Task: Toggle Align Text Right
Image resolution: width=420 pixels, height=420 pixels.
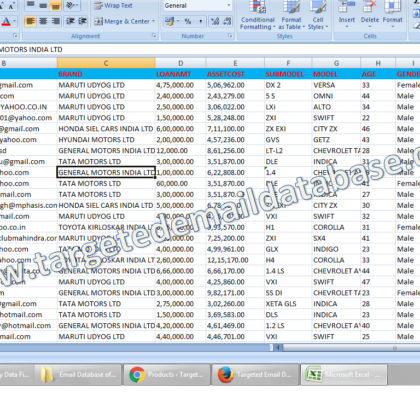Action: (x=55, y=21)
